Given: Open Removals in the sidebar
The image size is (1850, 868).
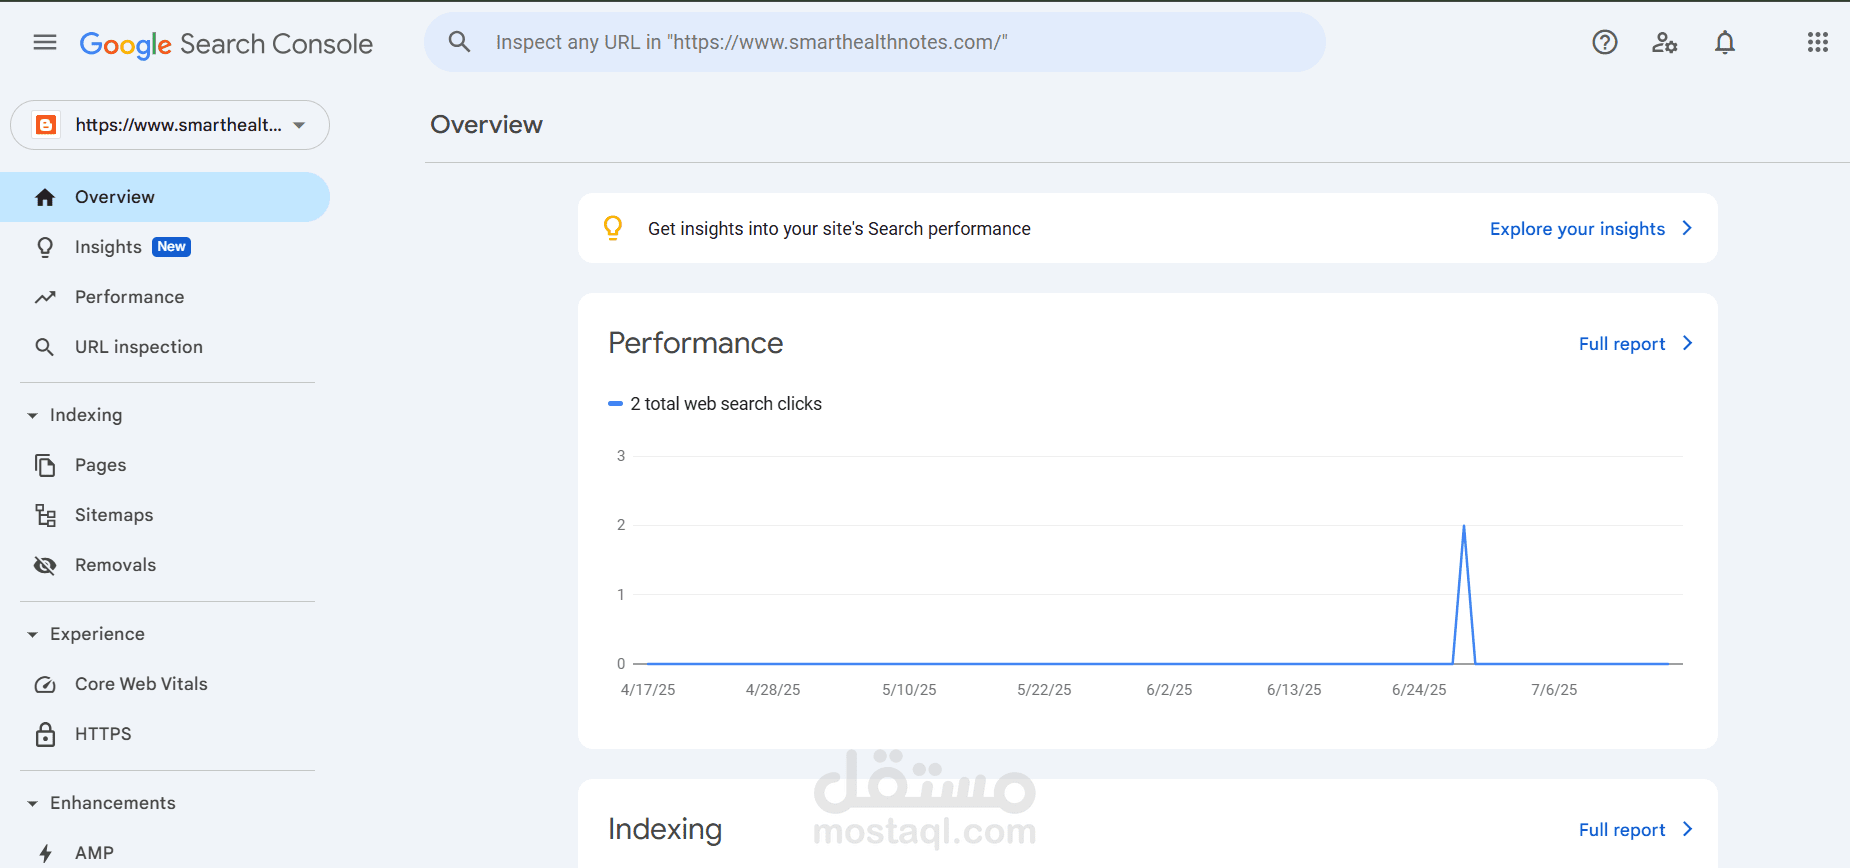Looking at the screenshot, I should point(165,565).
